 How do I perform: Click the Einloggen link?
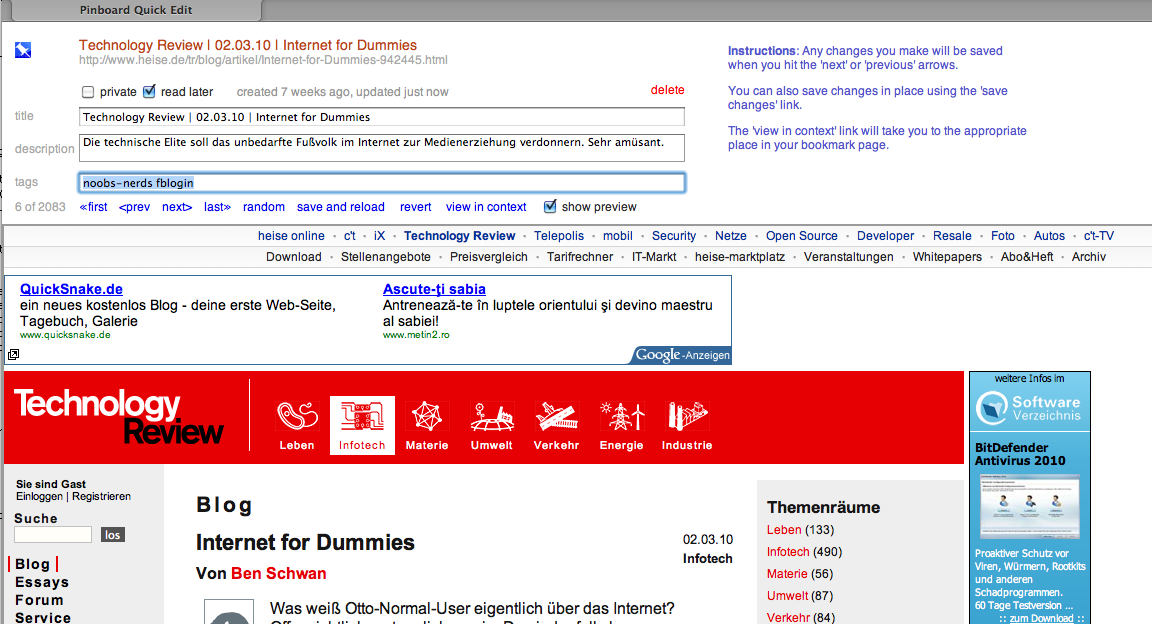(x=40, y=496)
